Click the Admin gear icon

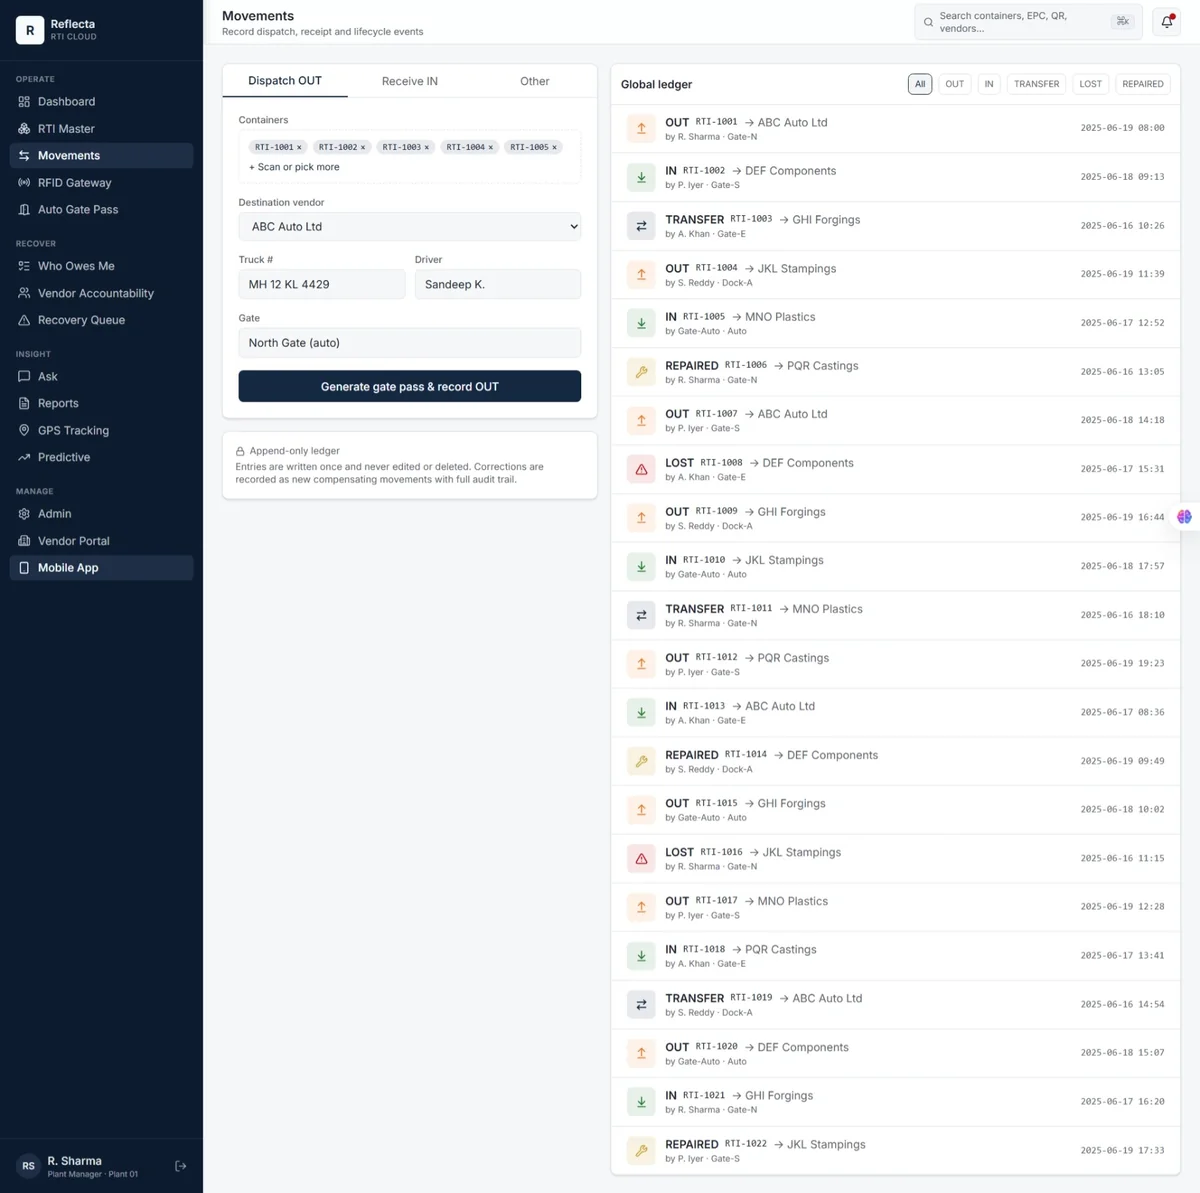24,514
